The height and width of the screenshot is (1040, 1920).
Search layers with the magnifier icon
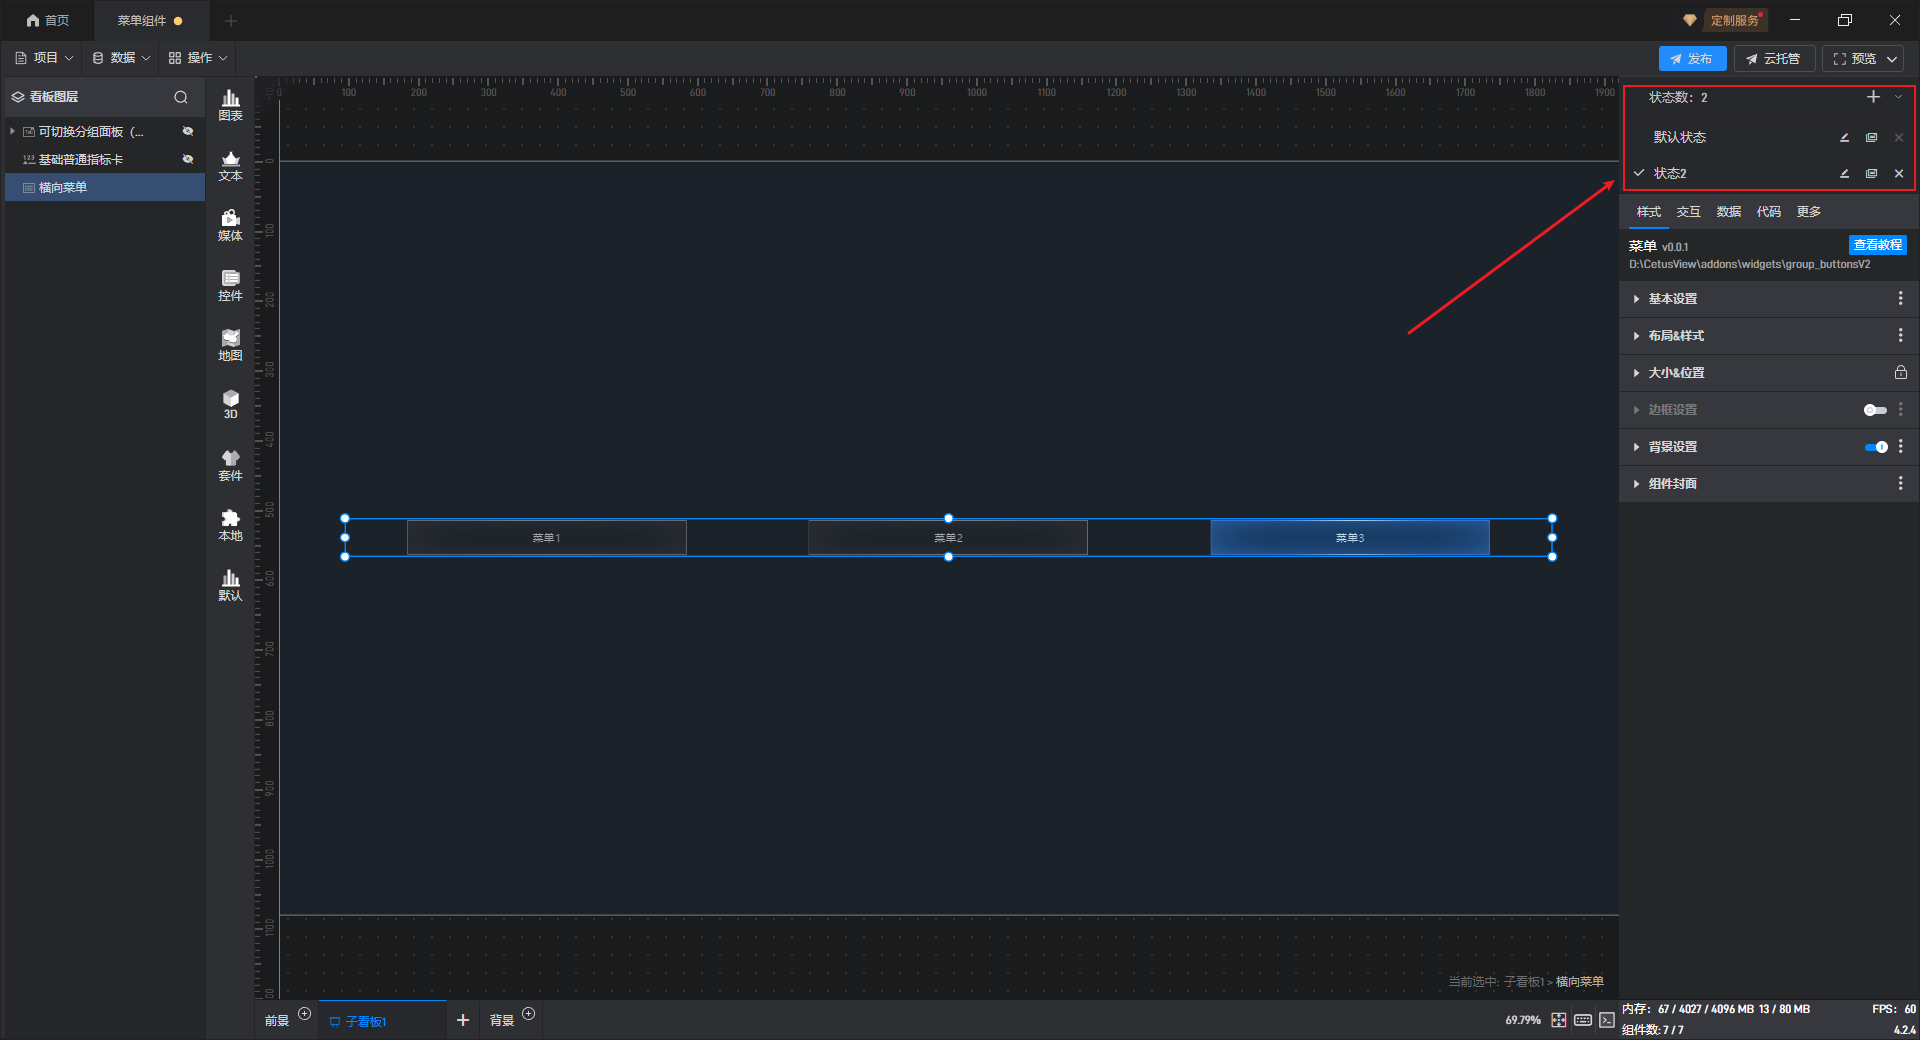click(181, 97)
